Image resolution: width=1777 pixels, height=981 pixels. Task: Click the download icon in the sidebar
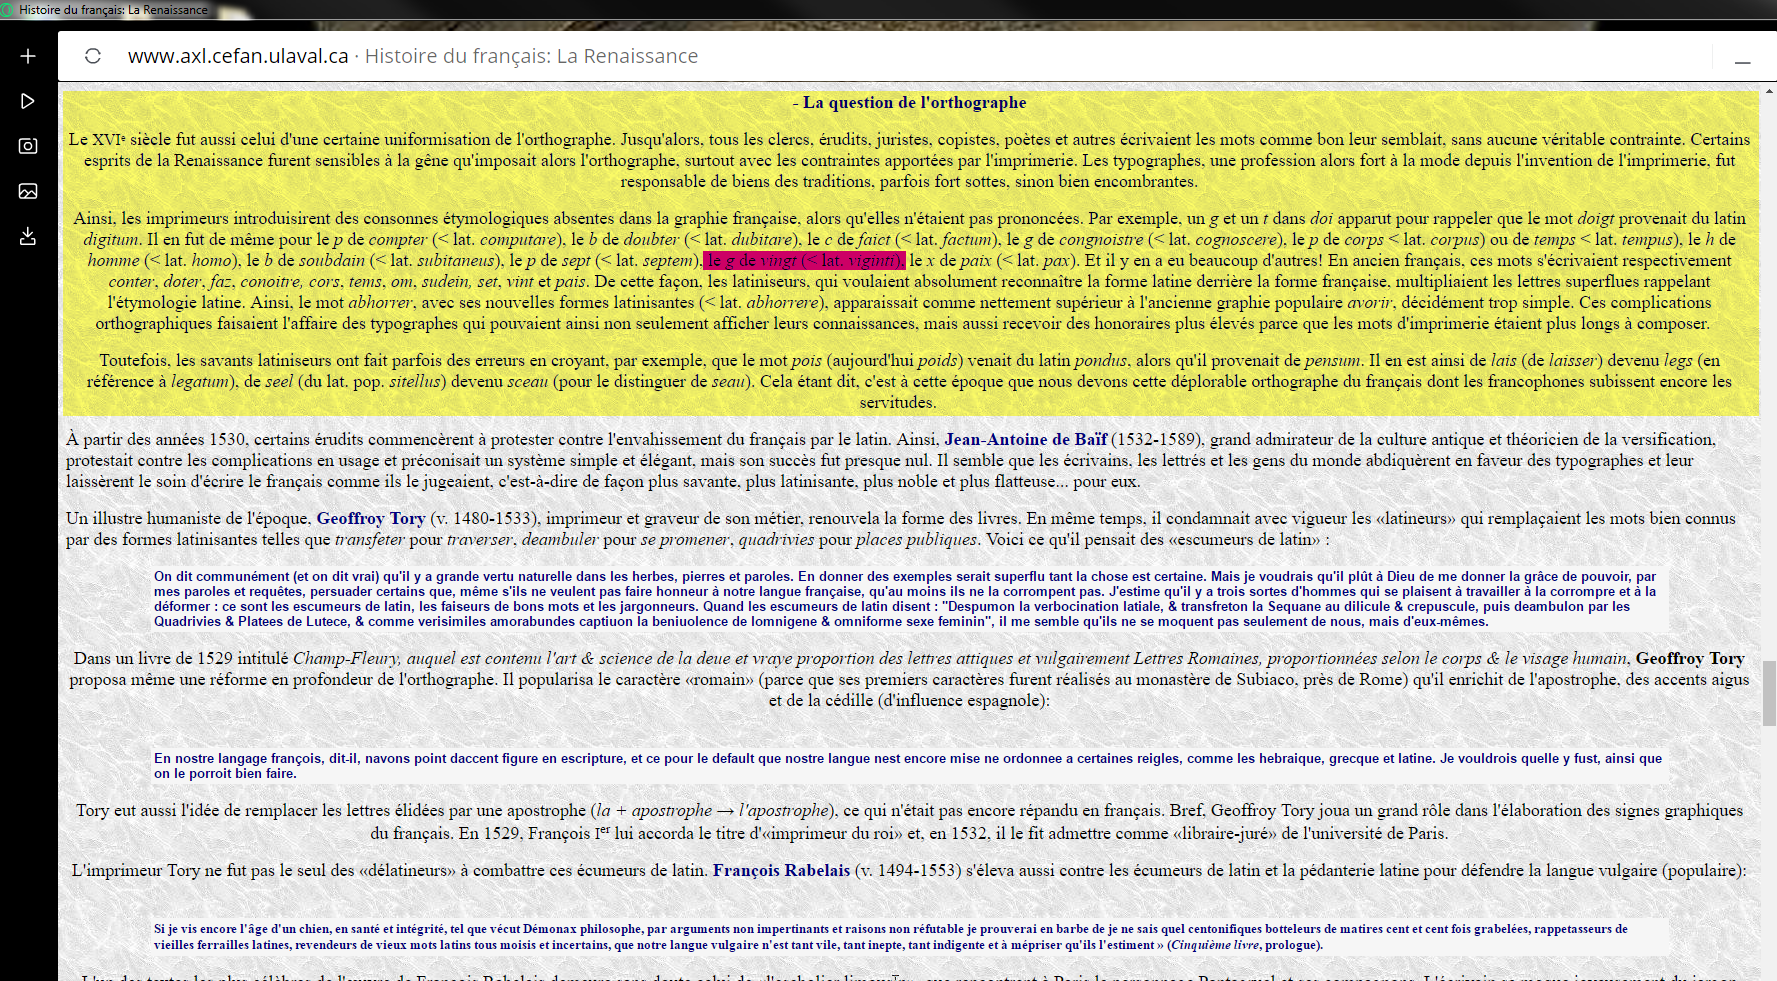click(28, 236)
